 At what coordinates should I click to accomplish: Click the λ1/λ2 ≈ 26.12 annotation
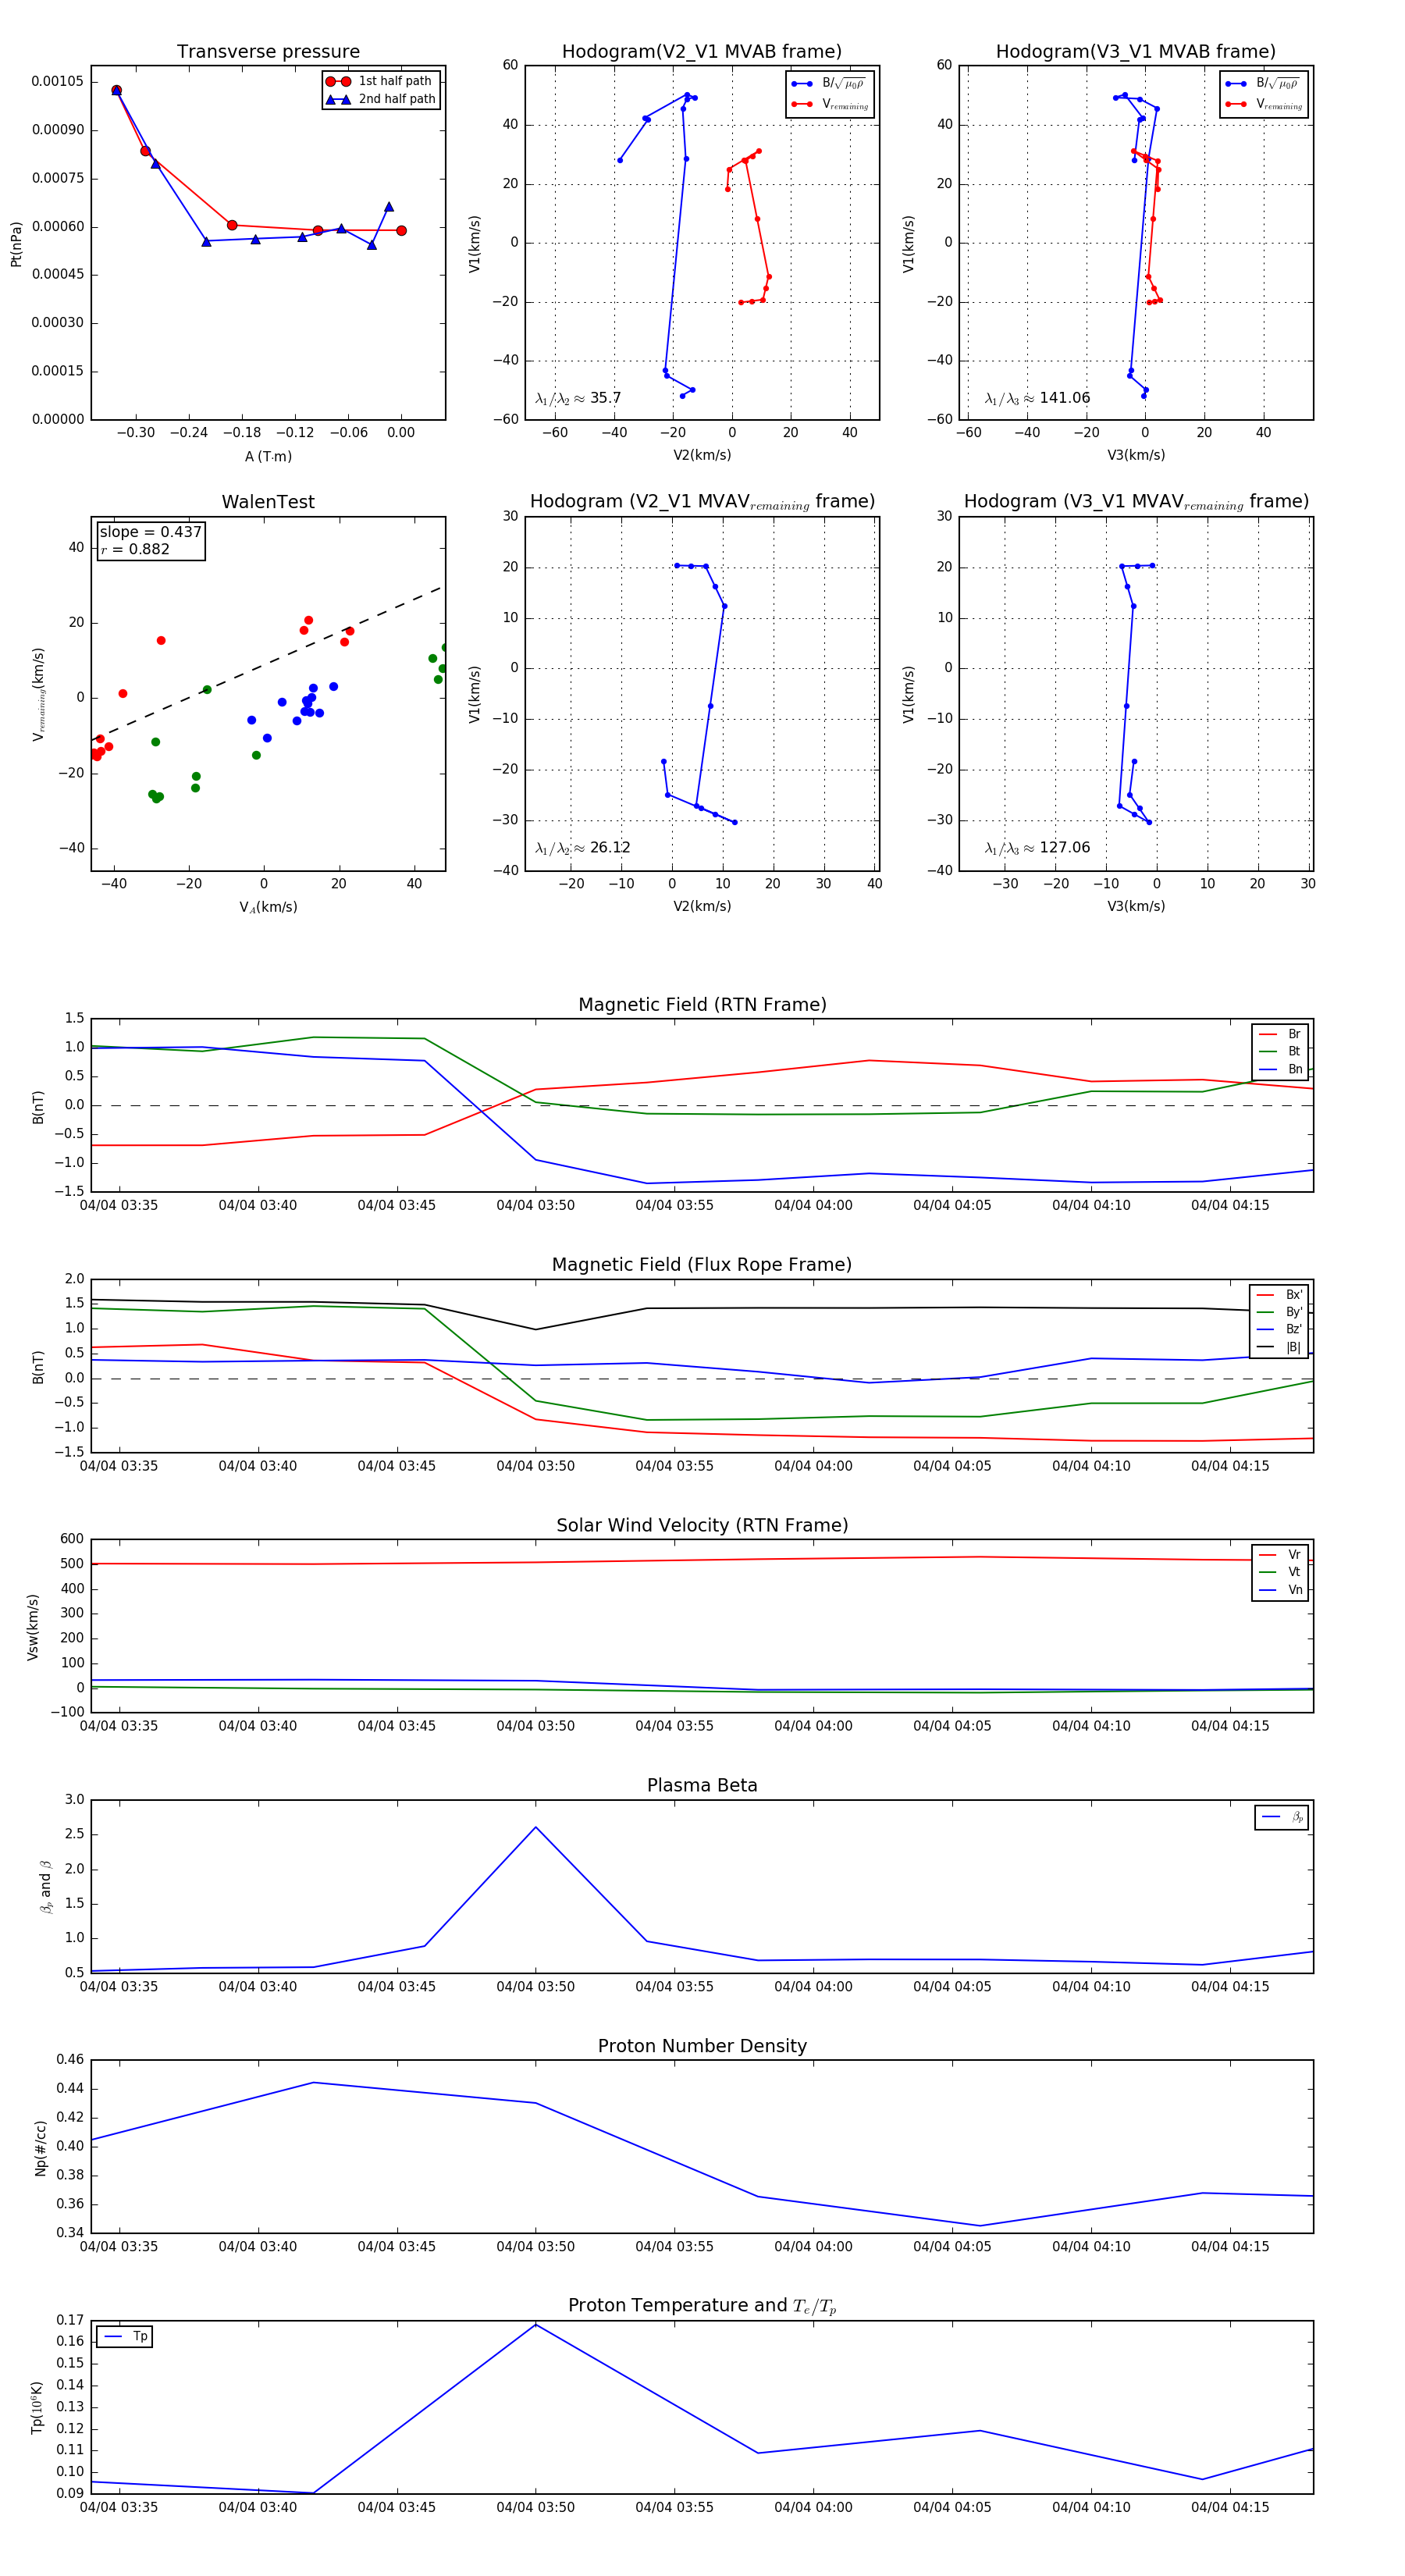582,848
